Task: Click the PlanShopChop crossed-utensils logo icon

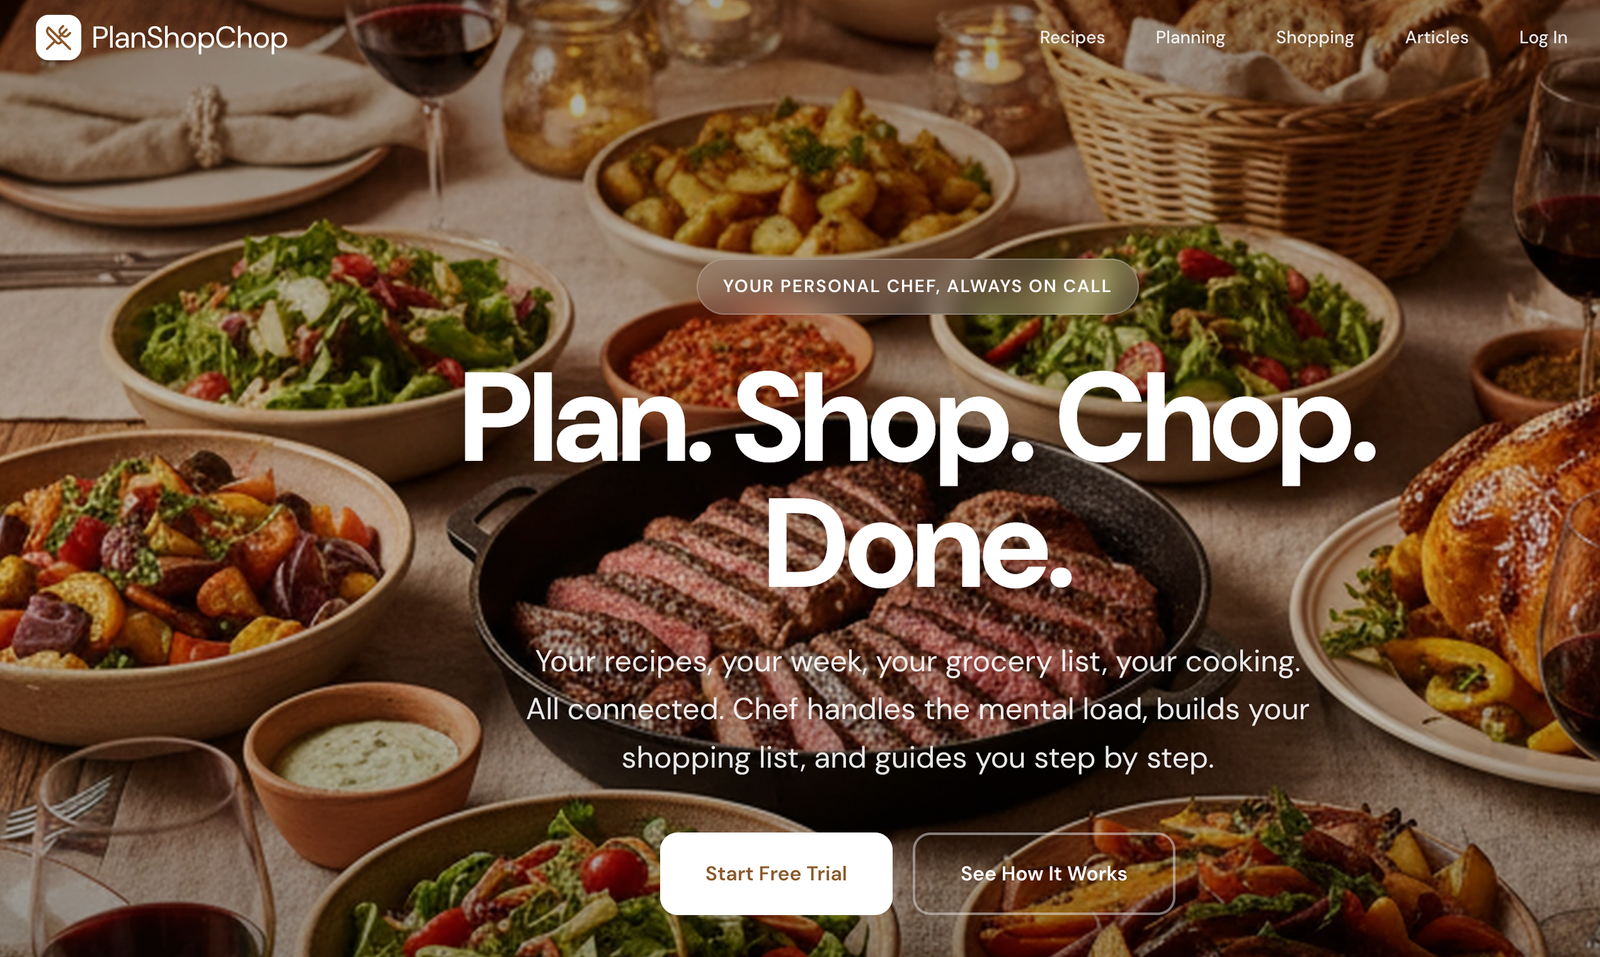Action: pos(58,38)
